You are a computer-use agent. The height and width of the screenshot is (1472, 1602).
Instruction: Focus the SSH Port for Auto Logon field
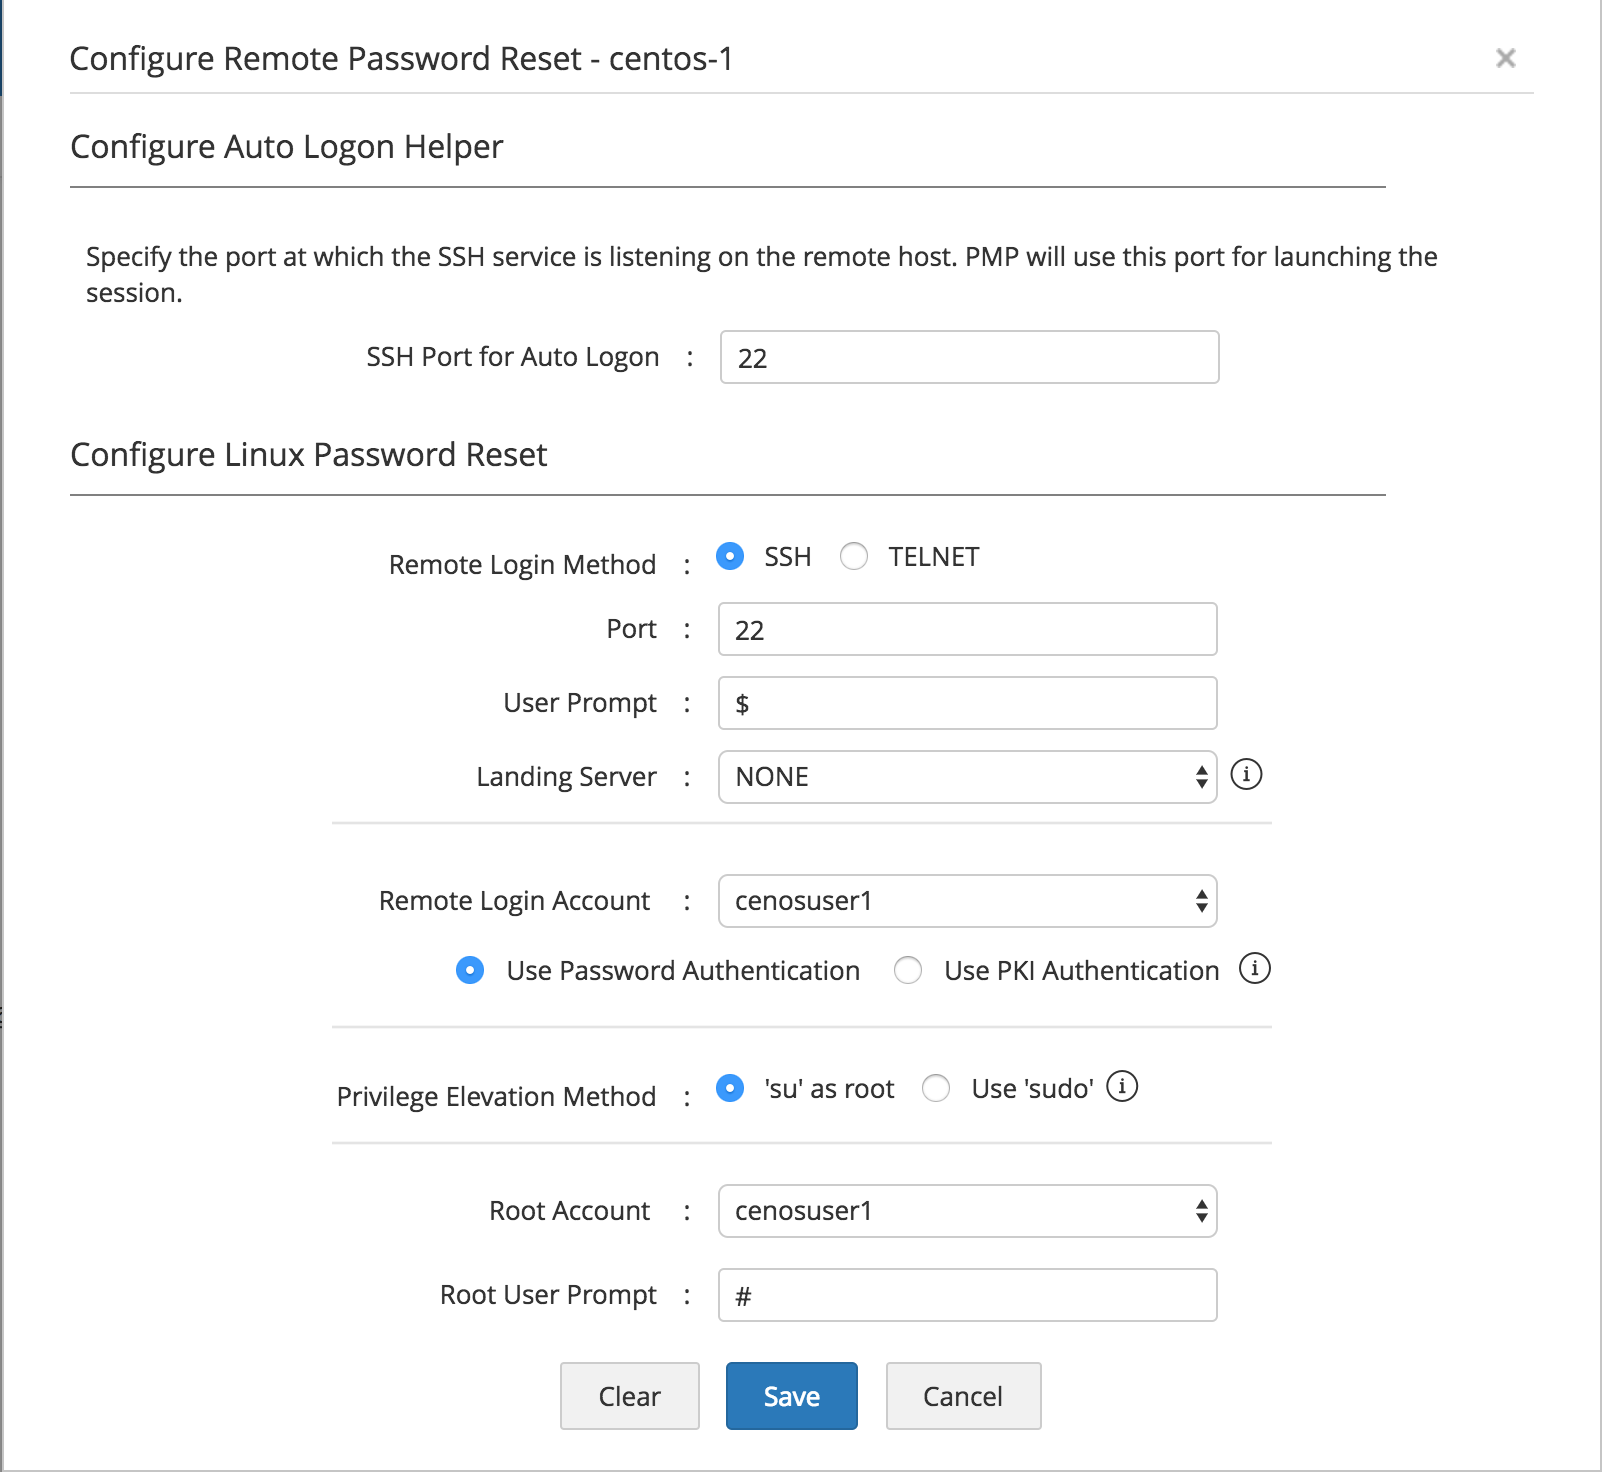[969, 357]
